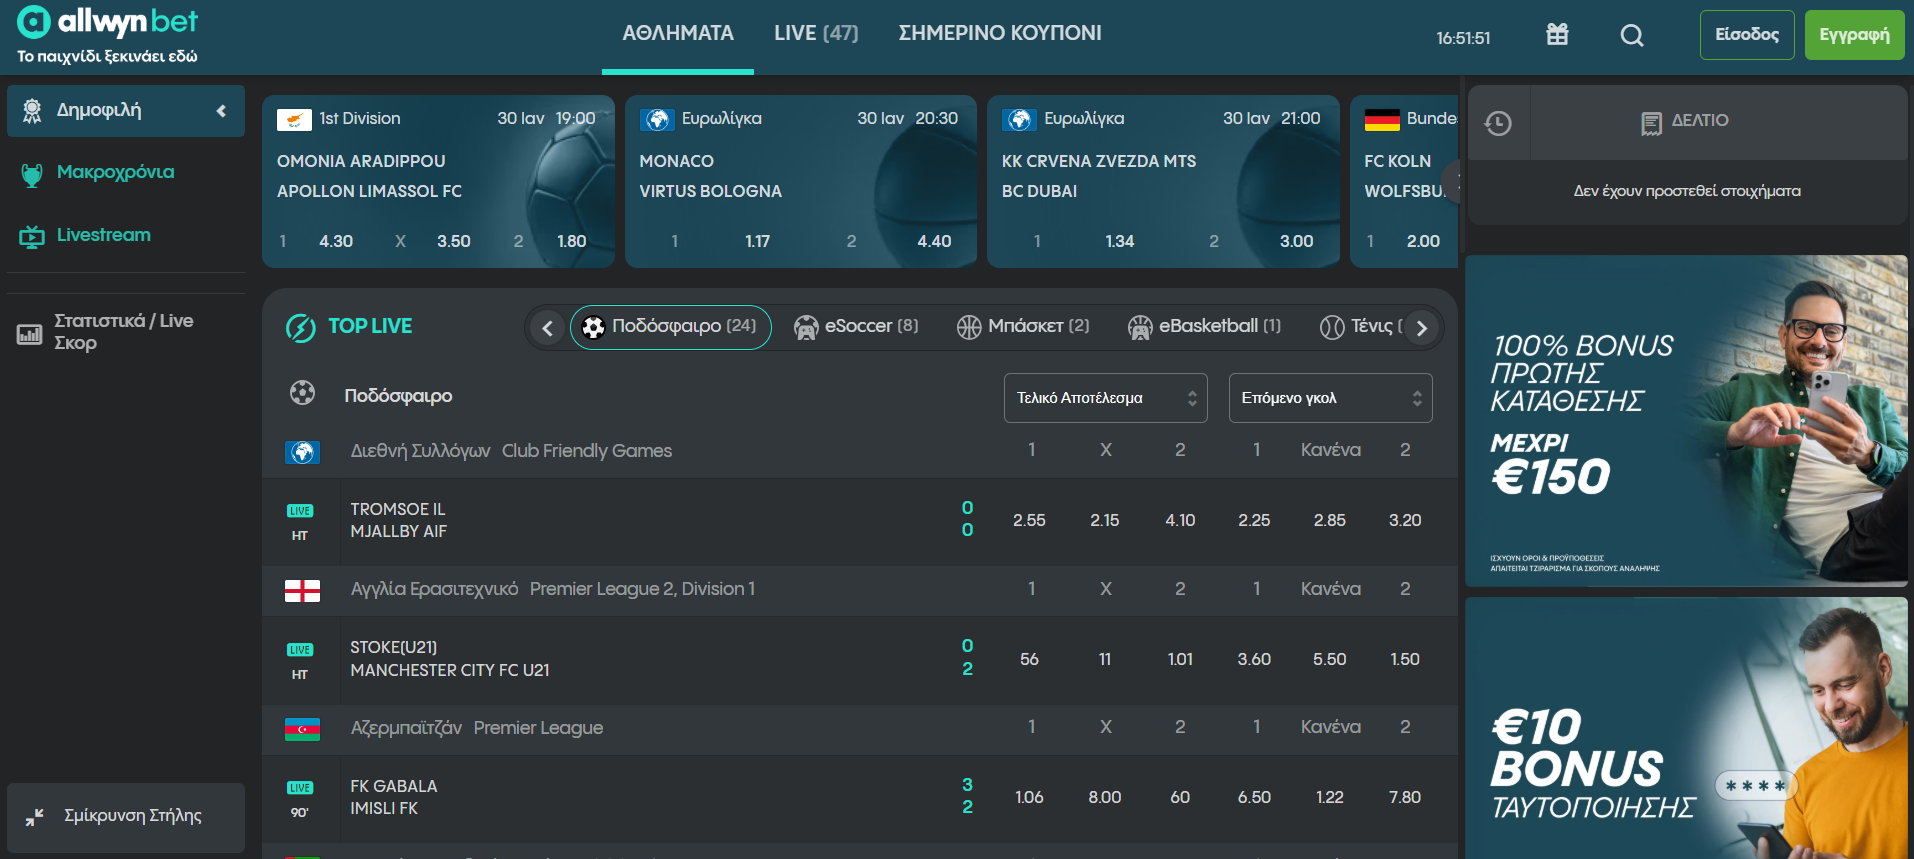1914x859 pixels.
Task: Click the soccer ball icon beside Ποδόσφαιρο heading
Action: [302, 393]
